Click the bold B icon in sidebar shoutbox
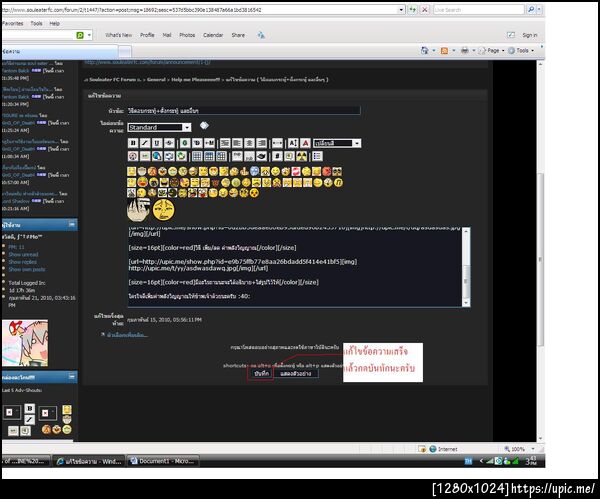 pos(30,409)
